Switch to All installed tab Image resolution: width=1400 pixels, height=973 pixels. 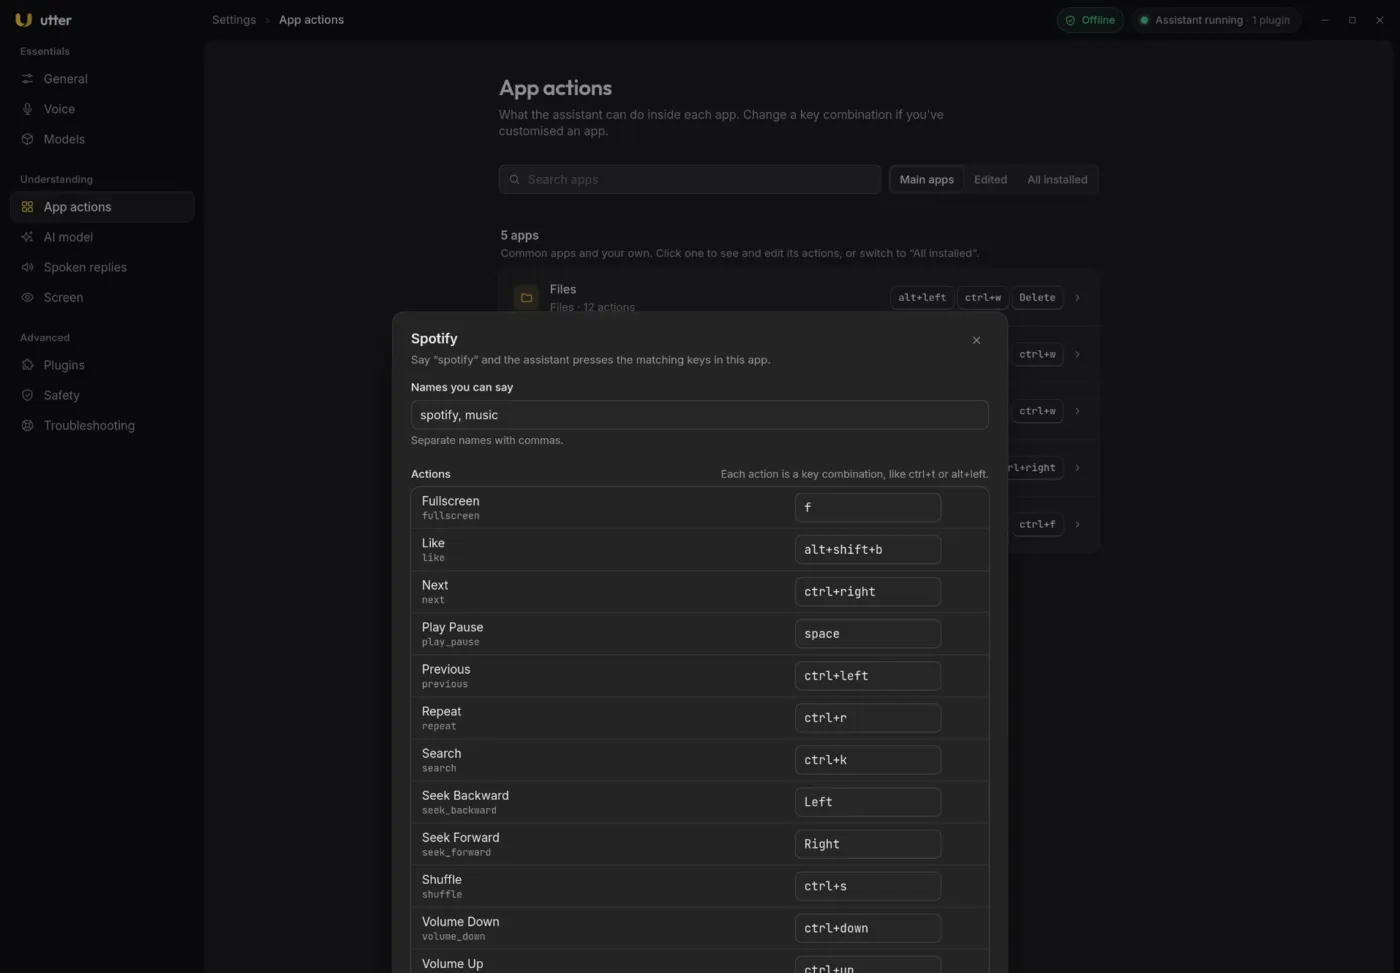pos(1057,180)
